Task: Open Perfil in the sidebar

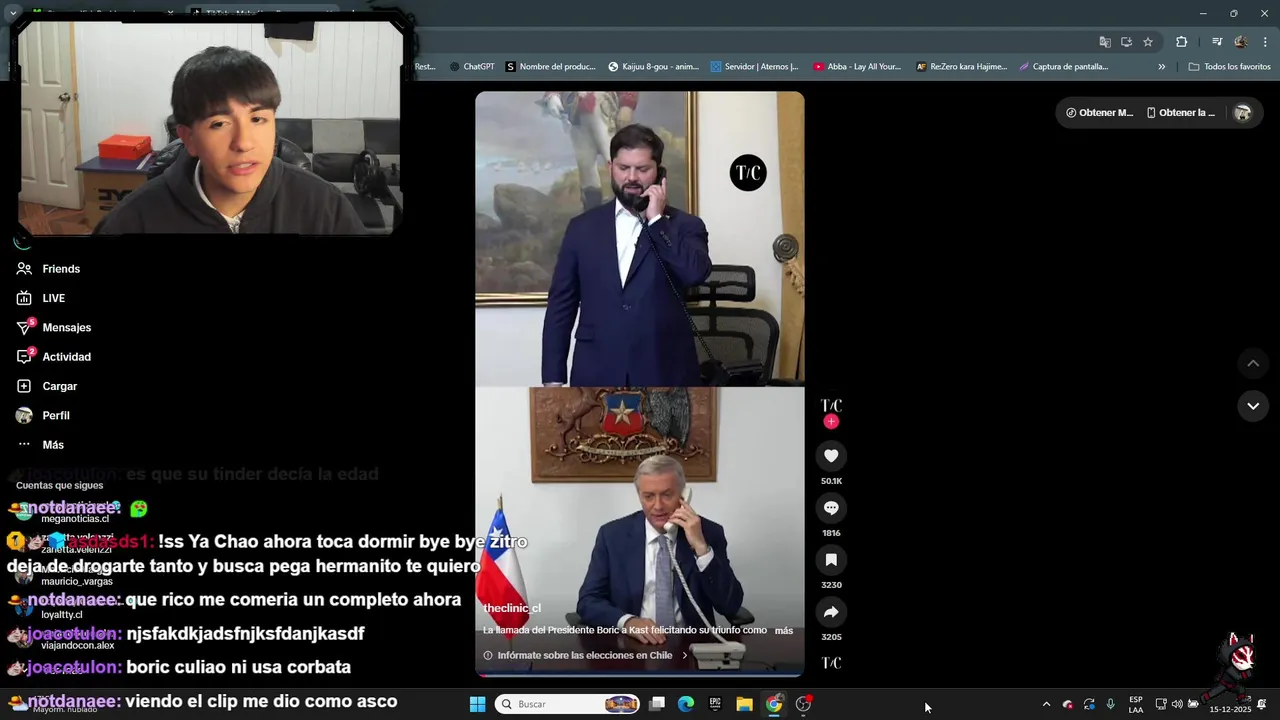Action: click(43, 415)
